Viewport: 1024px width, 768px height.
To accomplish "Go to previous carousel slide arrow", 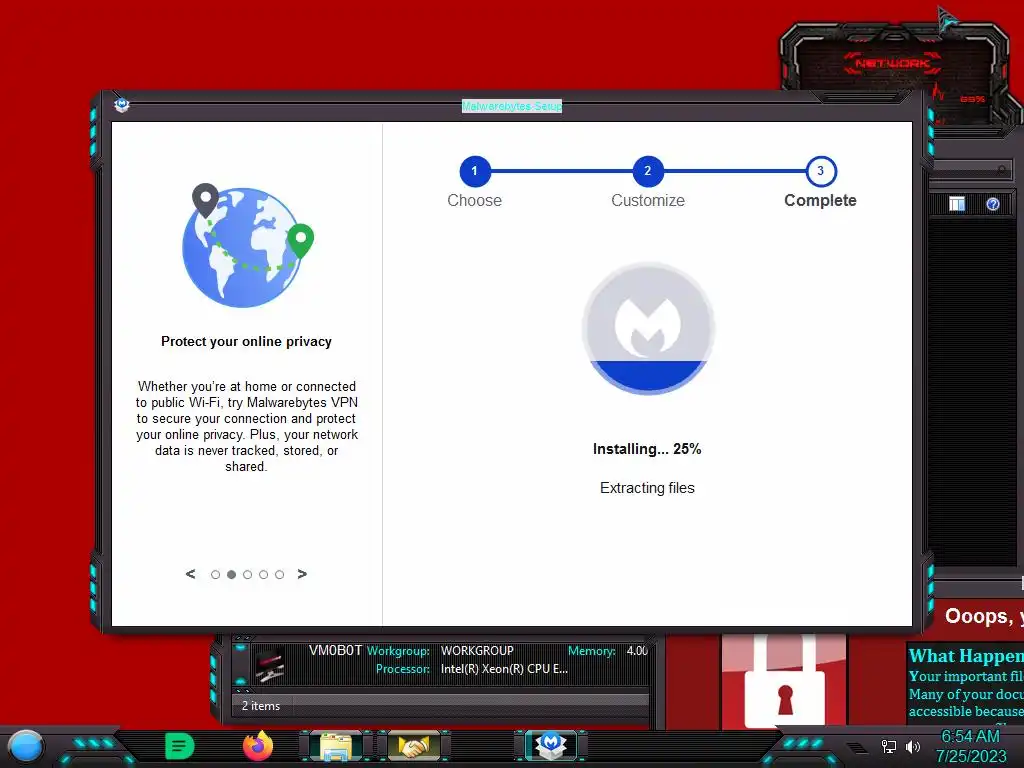I will (191, 574).
